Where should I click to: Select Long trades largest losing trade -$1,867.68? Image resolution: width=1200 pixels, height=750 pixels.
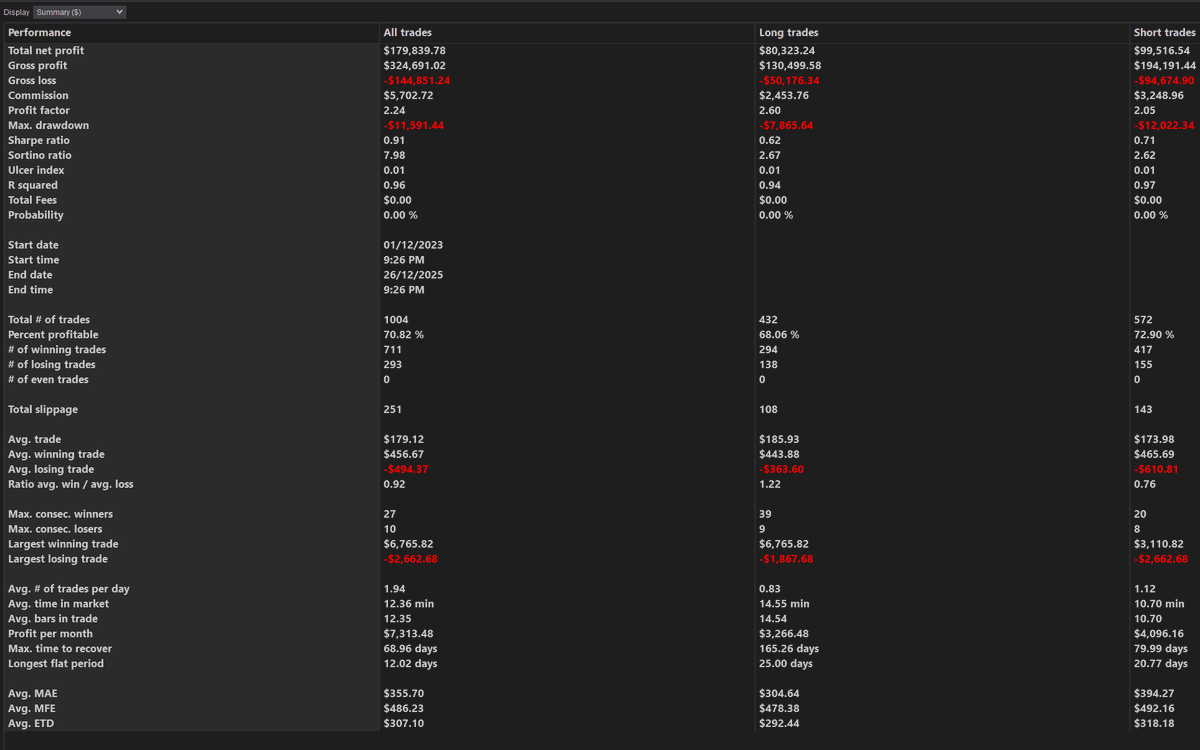(x=787, y=560)
